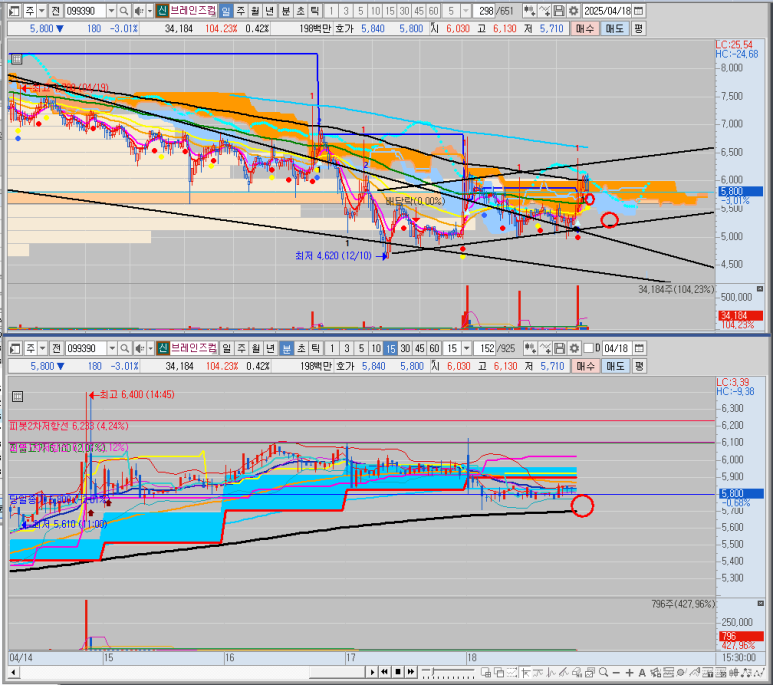Click the rewind button in the bottom control bar
Image resolution: width=773 pixels, height=685 pixels.
pos(385,672)
